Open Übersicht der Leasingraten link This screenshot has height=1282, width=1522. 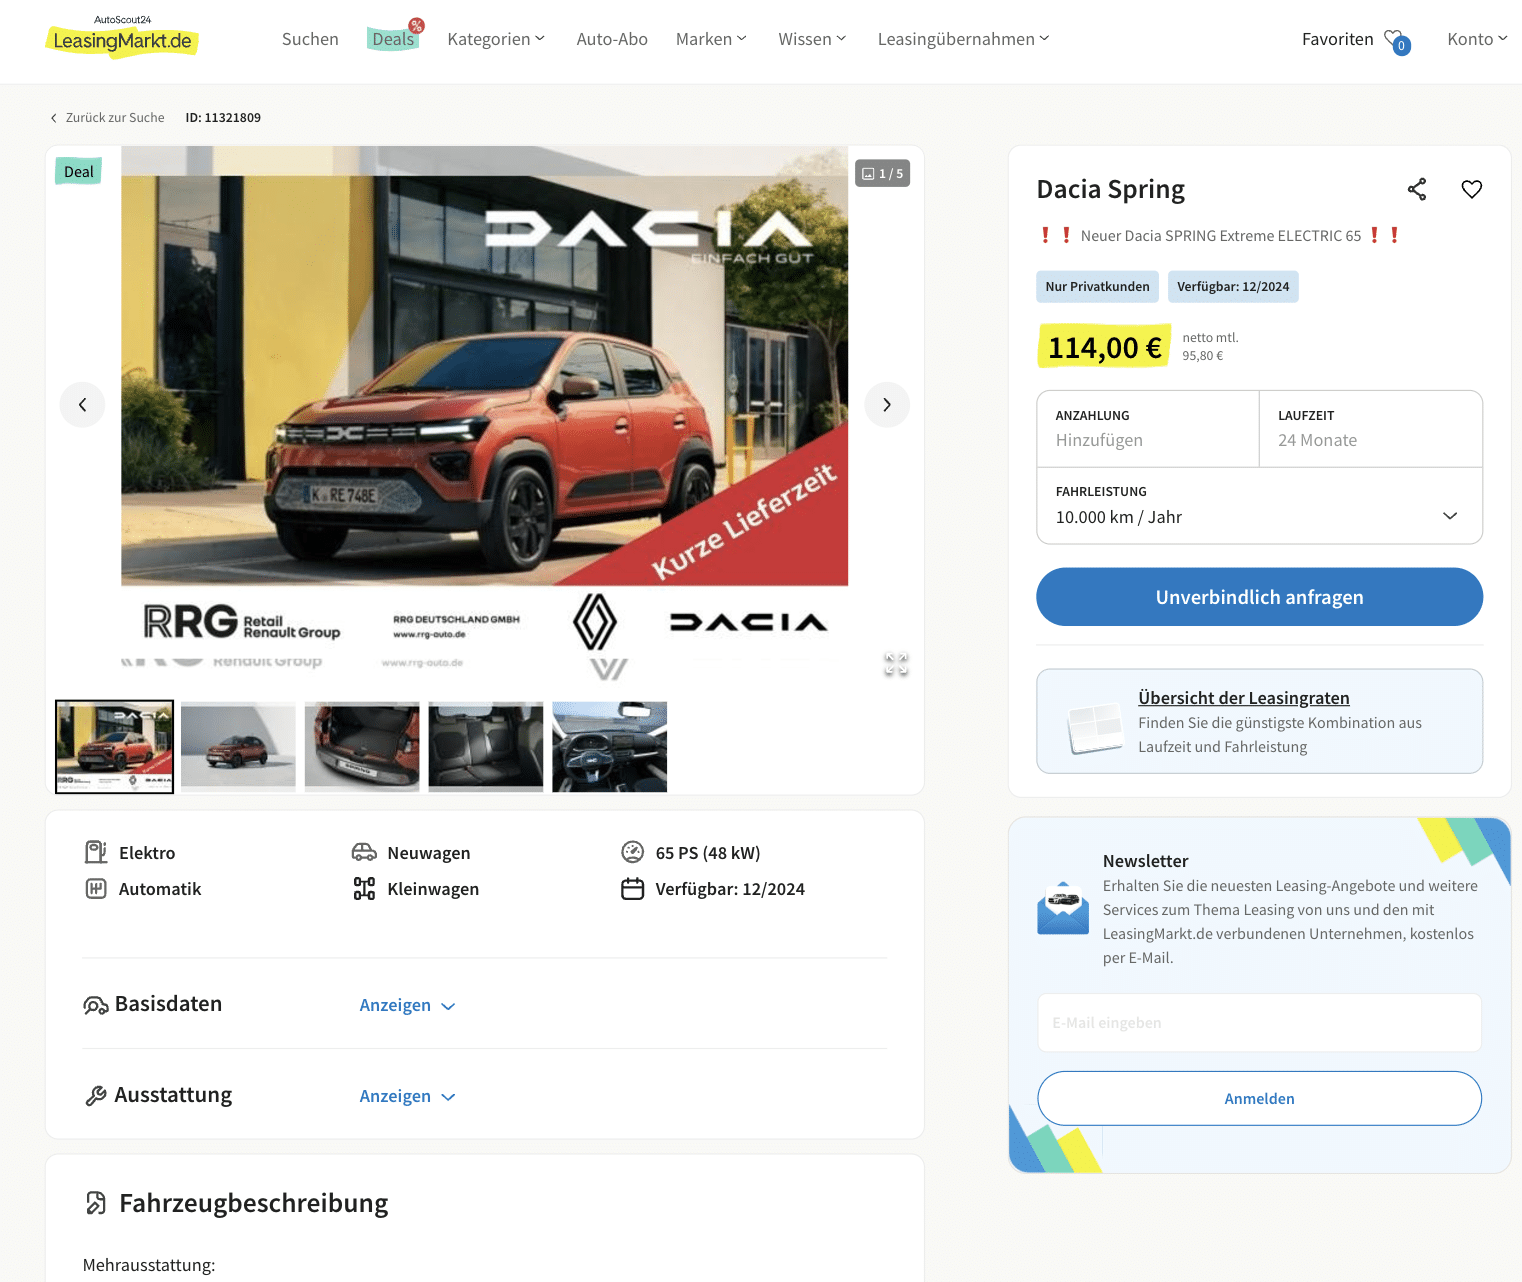[x=1243, y=698]
